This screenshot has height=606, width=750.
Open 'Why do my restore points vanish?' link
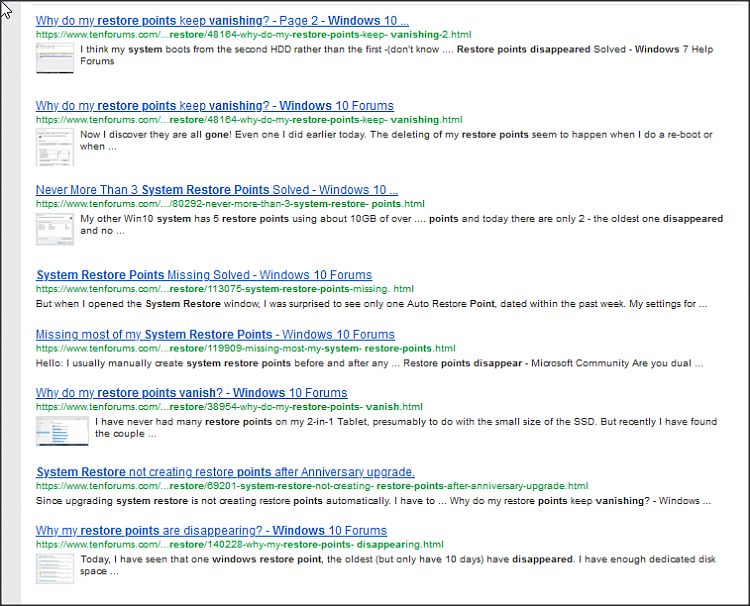coord(191,393)
